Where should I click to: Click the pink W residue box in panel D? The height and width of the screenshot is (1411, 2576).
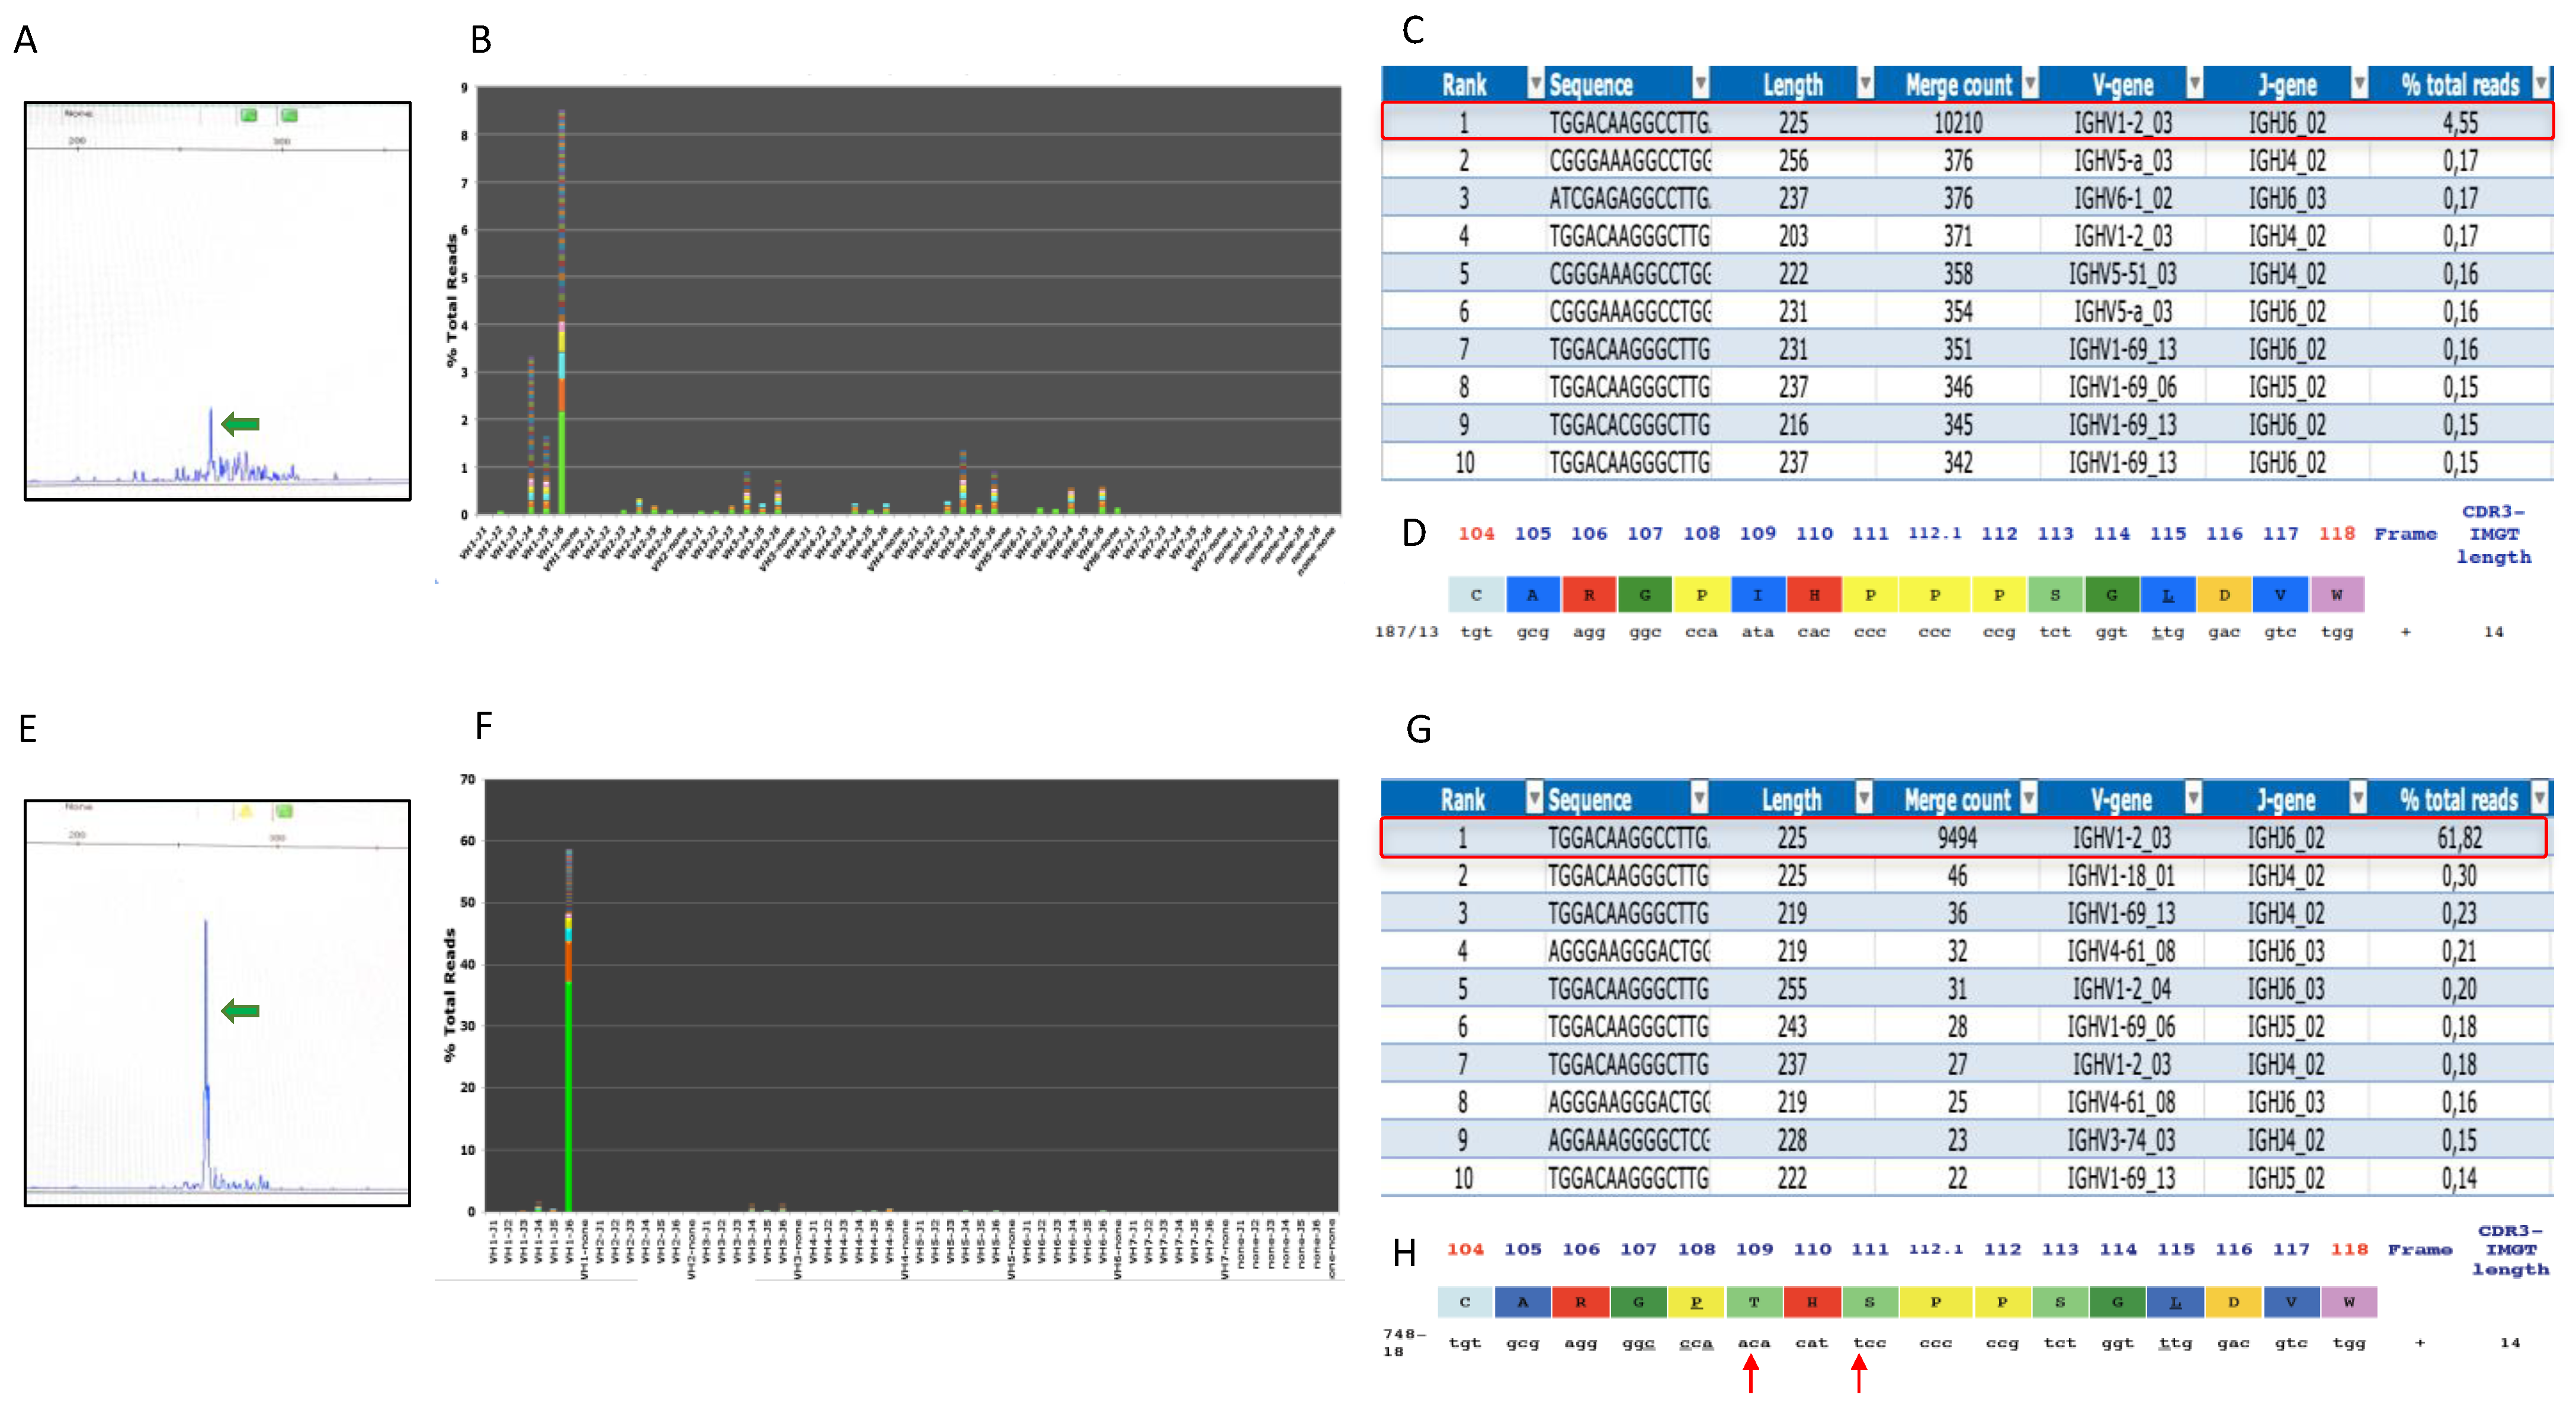2337,595
